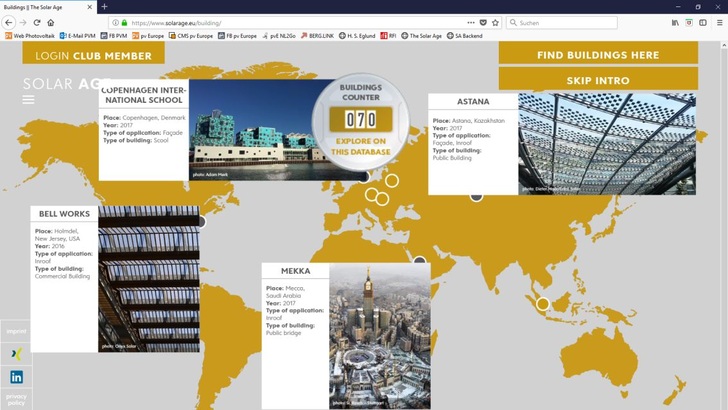Go to browser home page icon
728x410 pixels.
coord(51,22)
